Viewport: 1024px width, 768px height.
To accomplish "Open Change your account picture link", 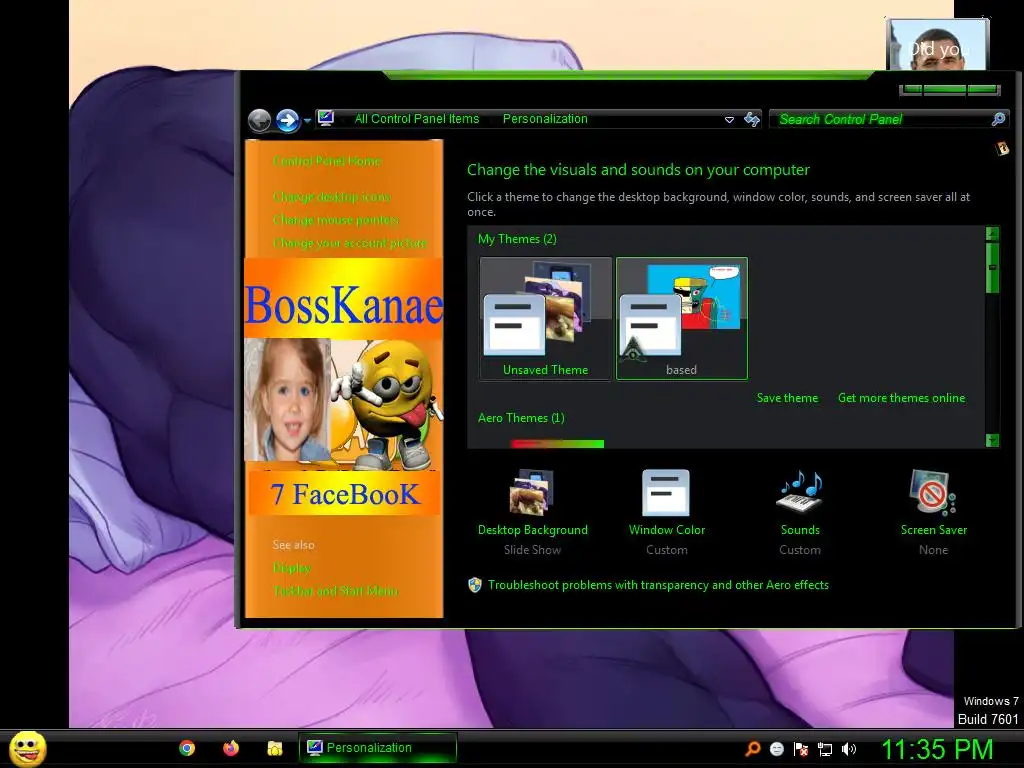I will pyautogui.click(x=350, y=243).
